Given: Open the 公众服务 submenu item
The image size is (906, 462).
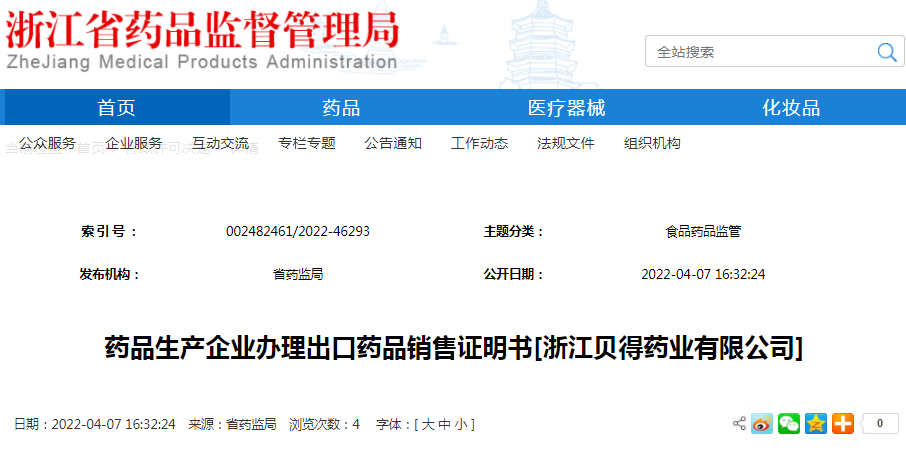Looking at the screenshot, I should tap(47, 143).
